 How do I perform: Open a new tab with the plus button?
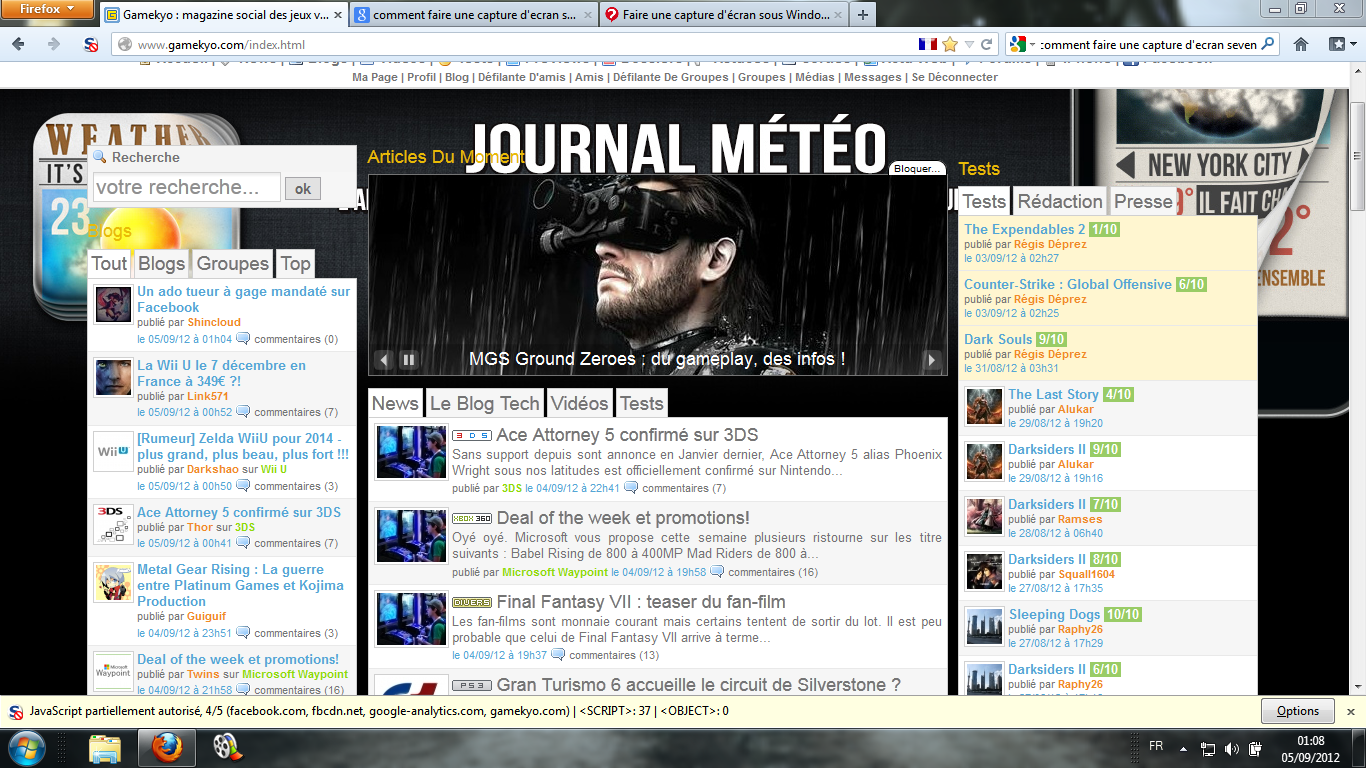862,15
